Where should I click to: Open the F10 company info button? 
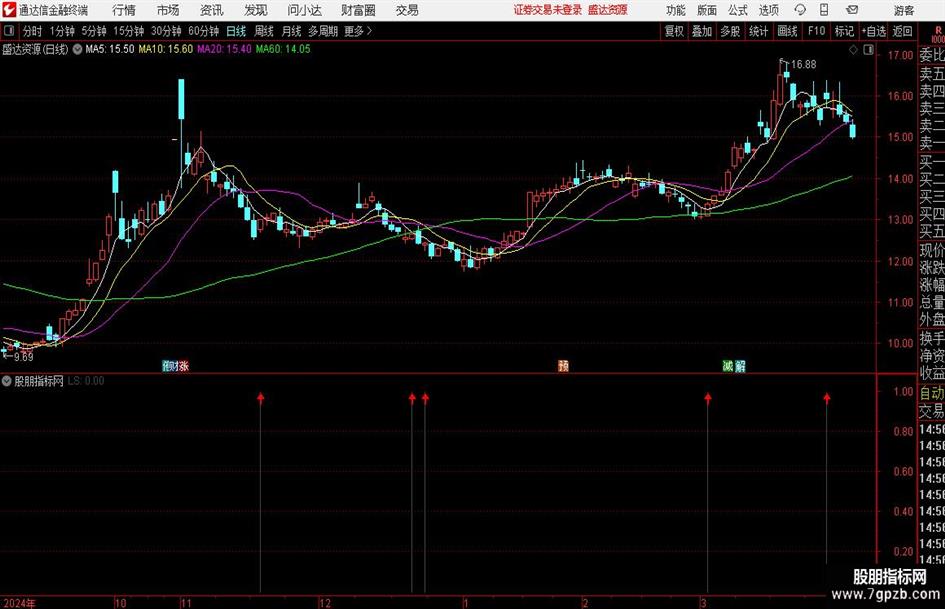pyautogui.click(x=816, y=31)
